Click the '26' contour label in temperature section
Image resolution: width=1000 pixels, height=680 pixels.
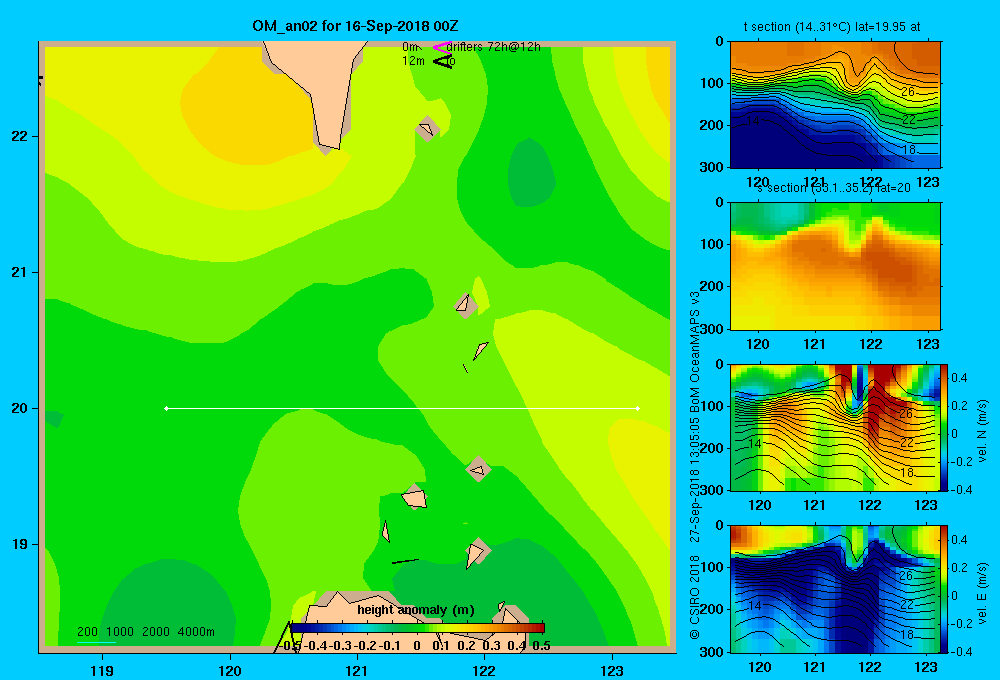pyautogui.click(x=908, y=92)
